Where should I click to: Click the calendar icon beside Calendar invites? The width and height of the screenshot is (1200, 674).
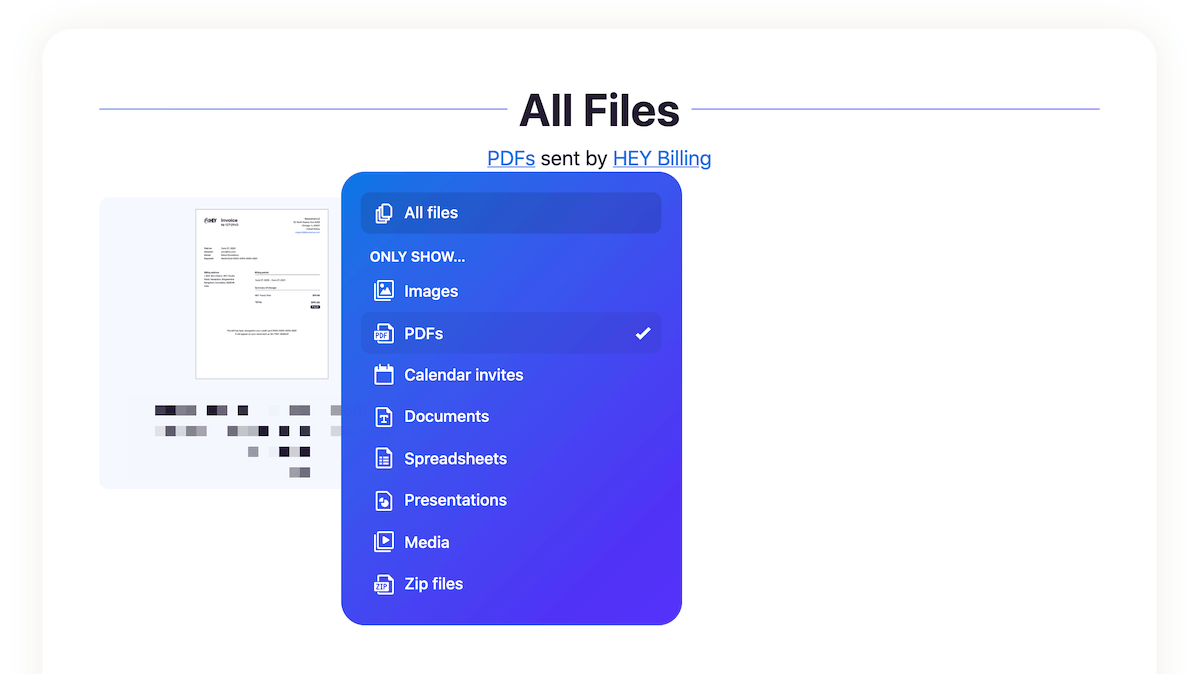384,375
